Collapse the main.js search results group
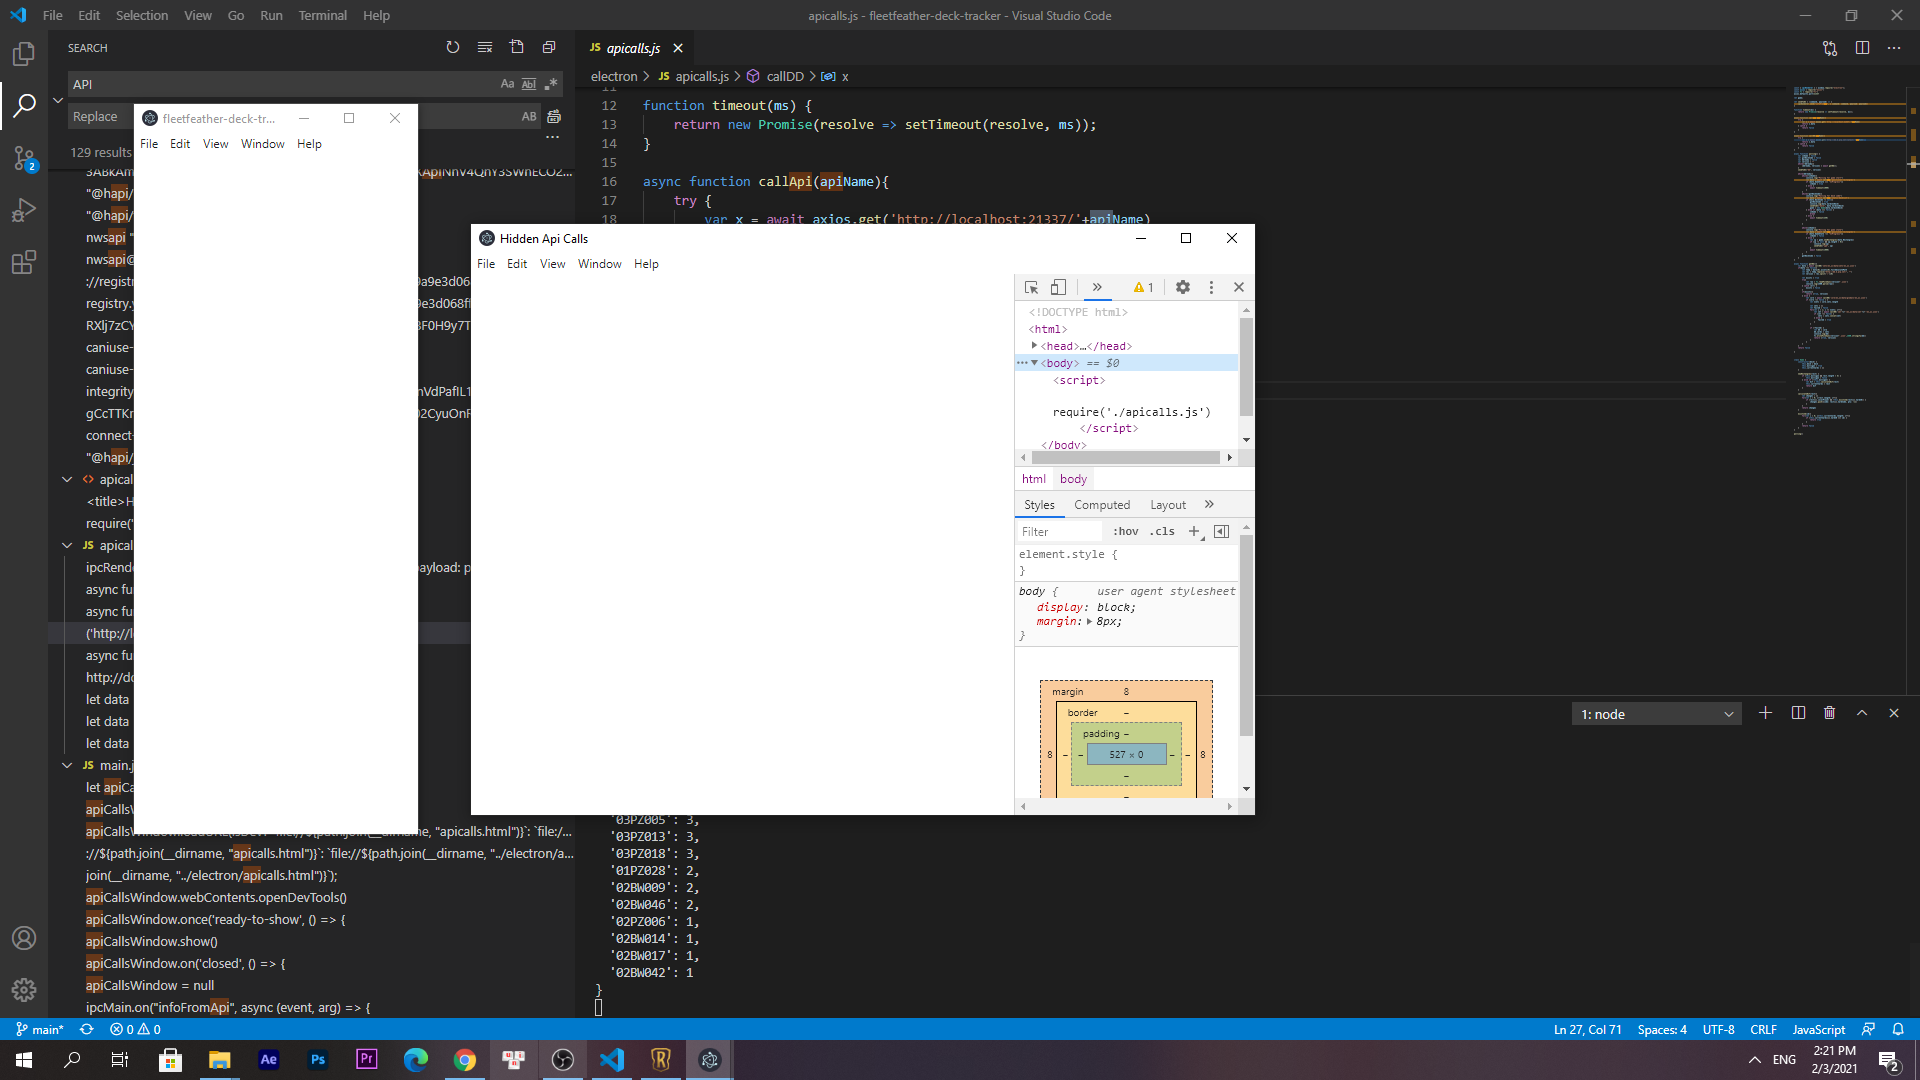Viewport: 1920px width, 1080px height. coord(67,765)
